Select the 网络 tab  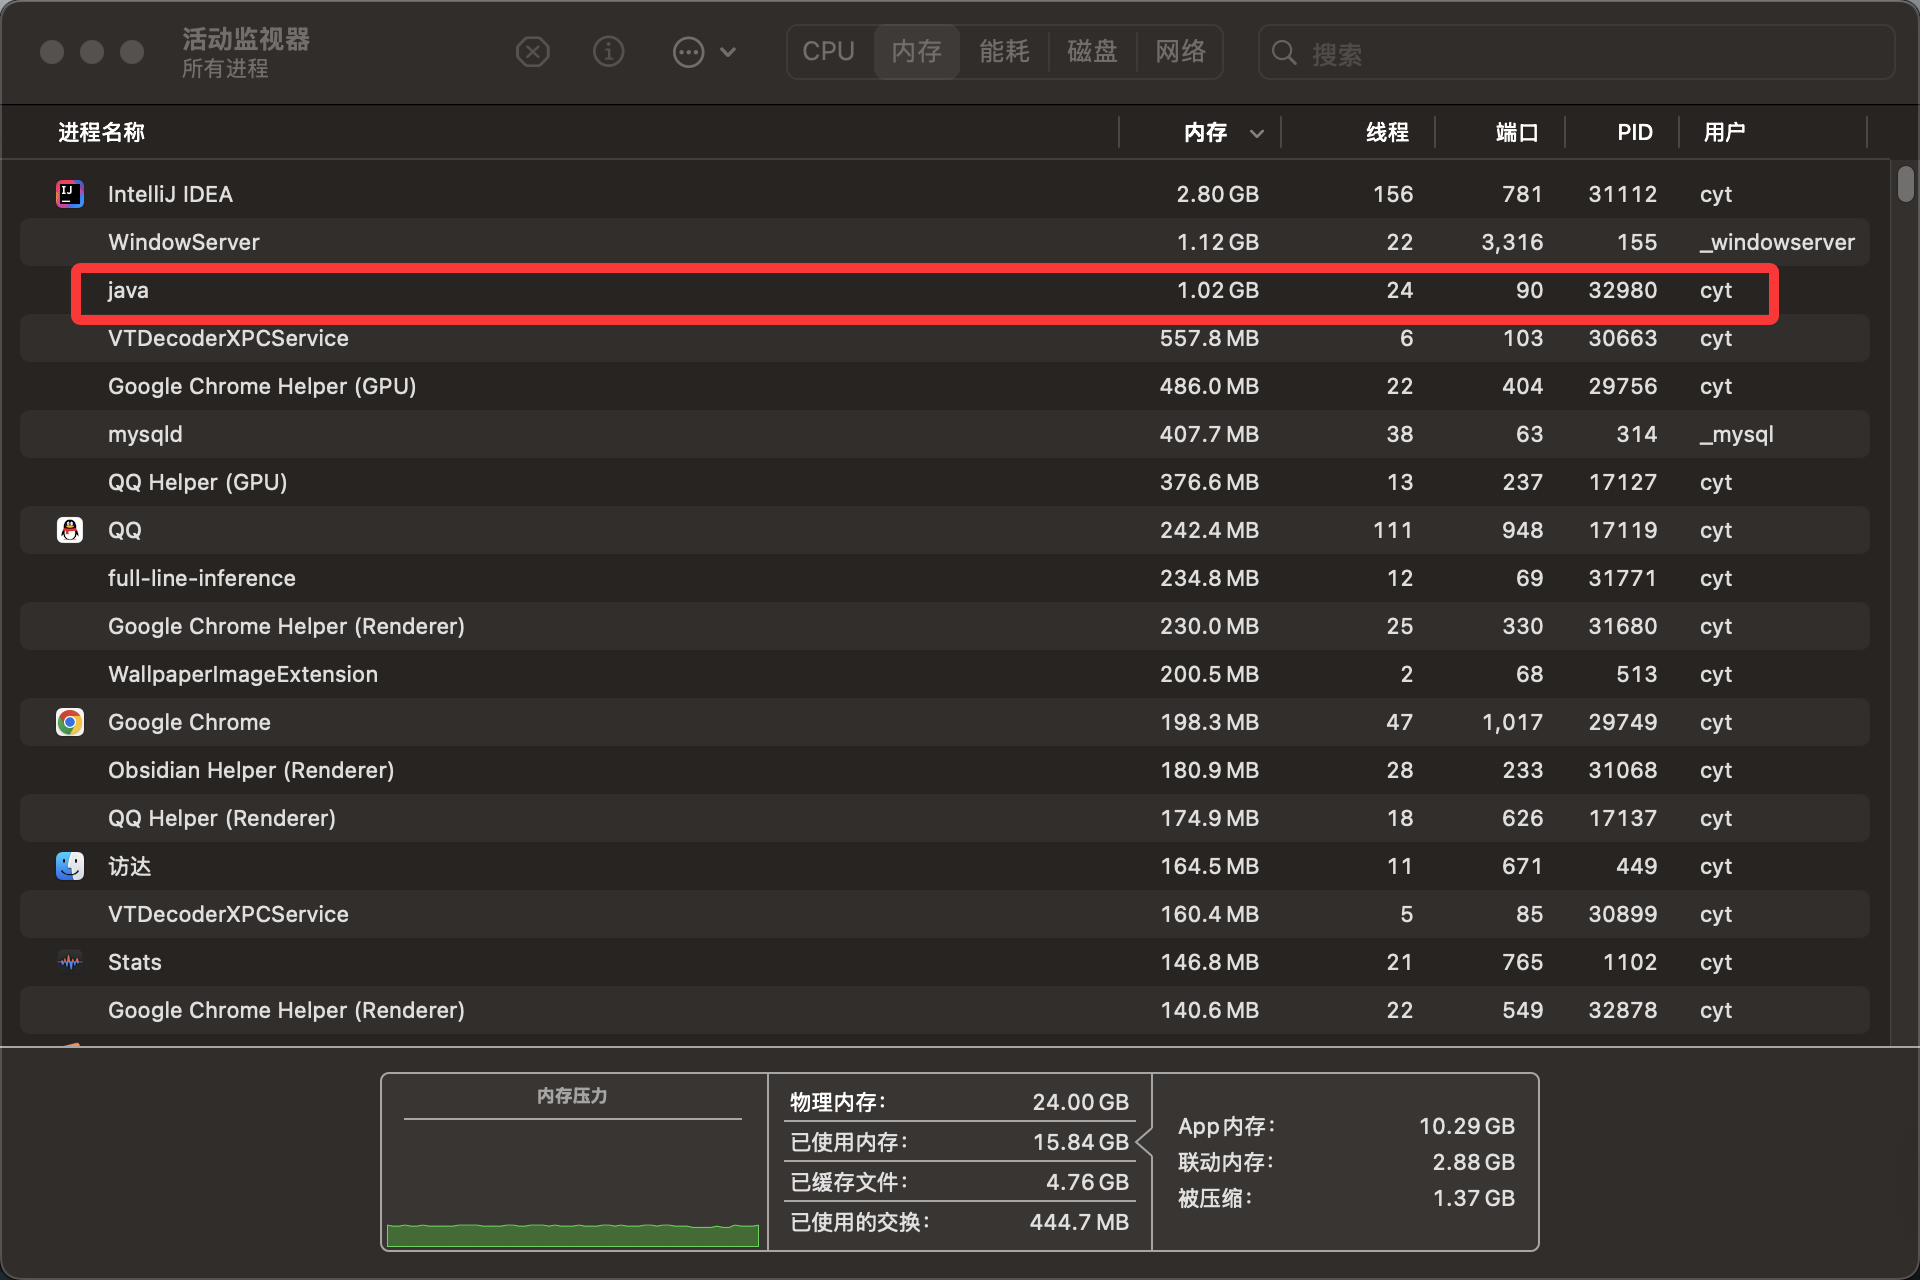point(1180,52)
